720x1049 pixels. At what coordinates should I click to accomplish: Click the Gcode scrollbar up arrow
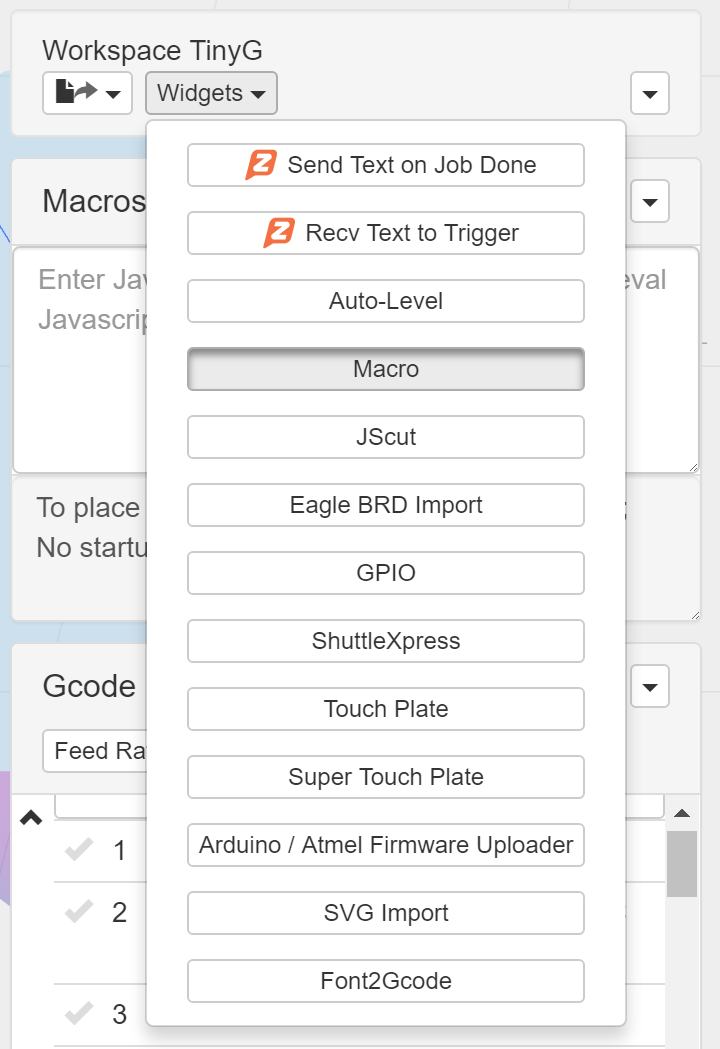click(x=682, y=814)
